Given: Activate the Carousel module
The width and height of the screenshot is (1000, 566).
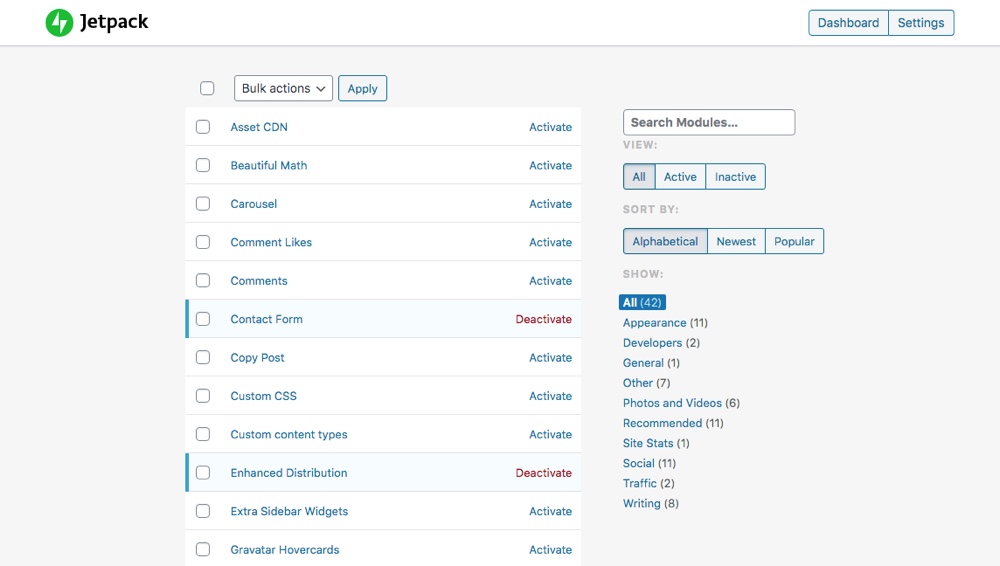Looking at the screenshot, I should click(x=550, y=204).
